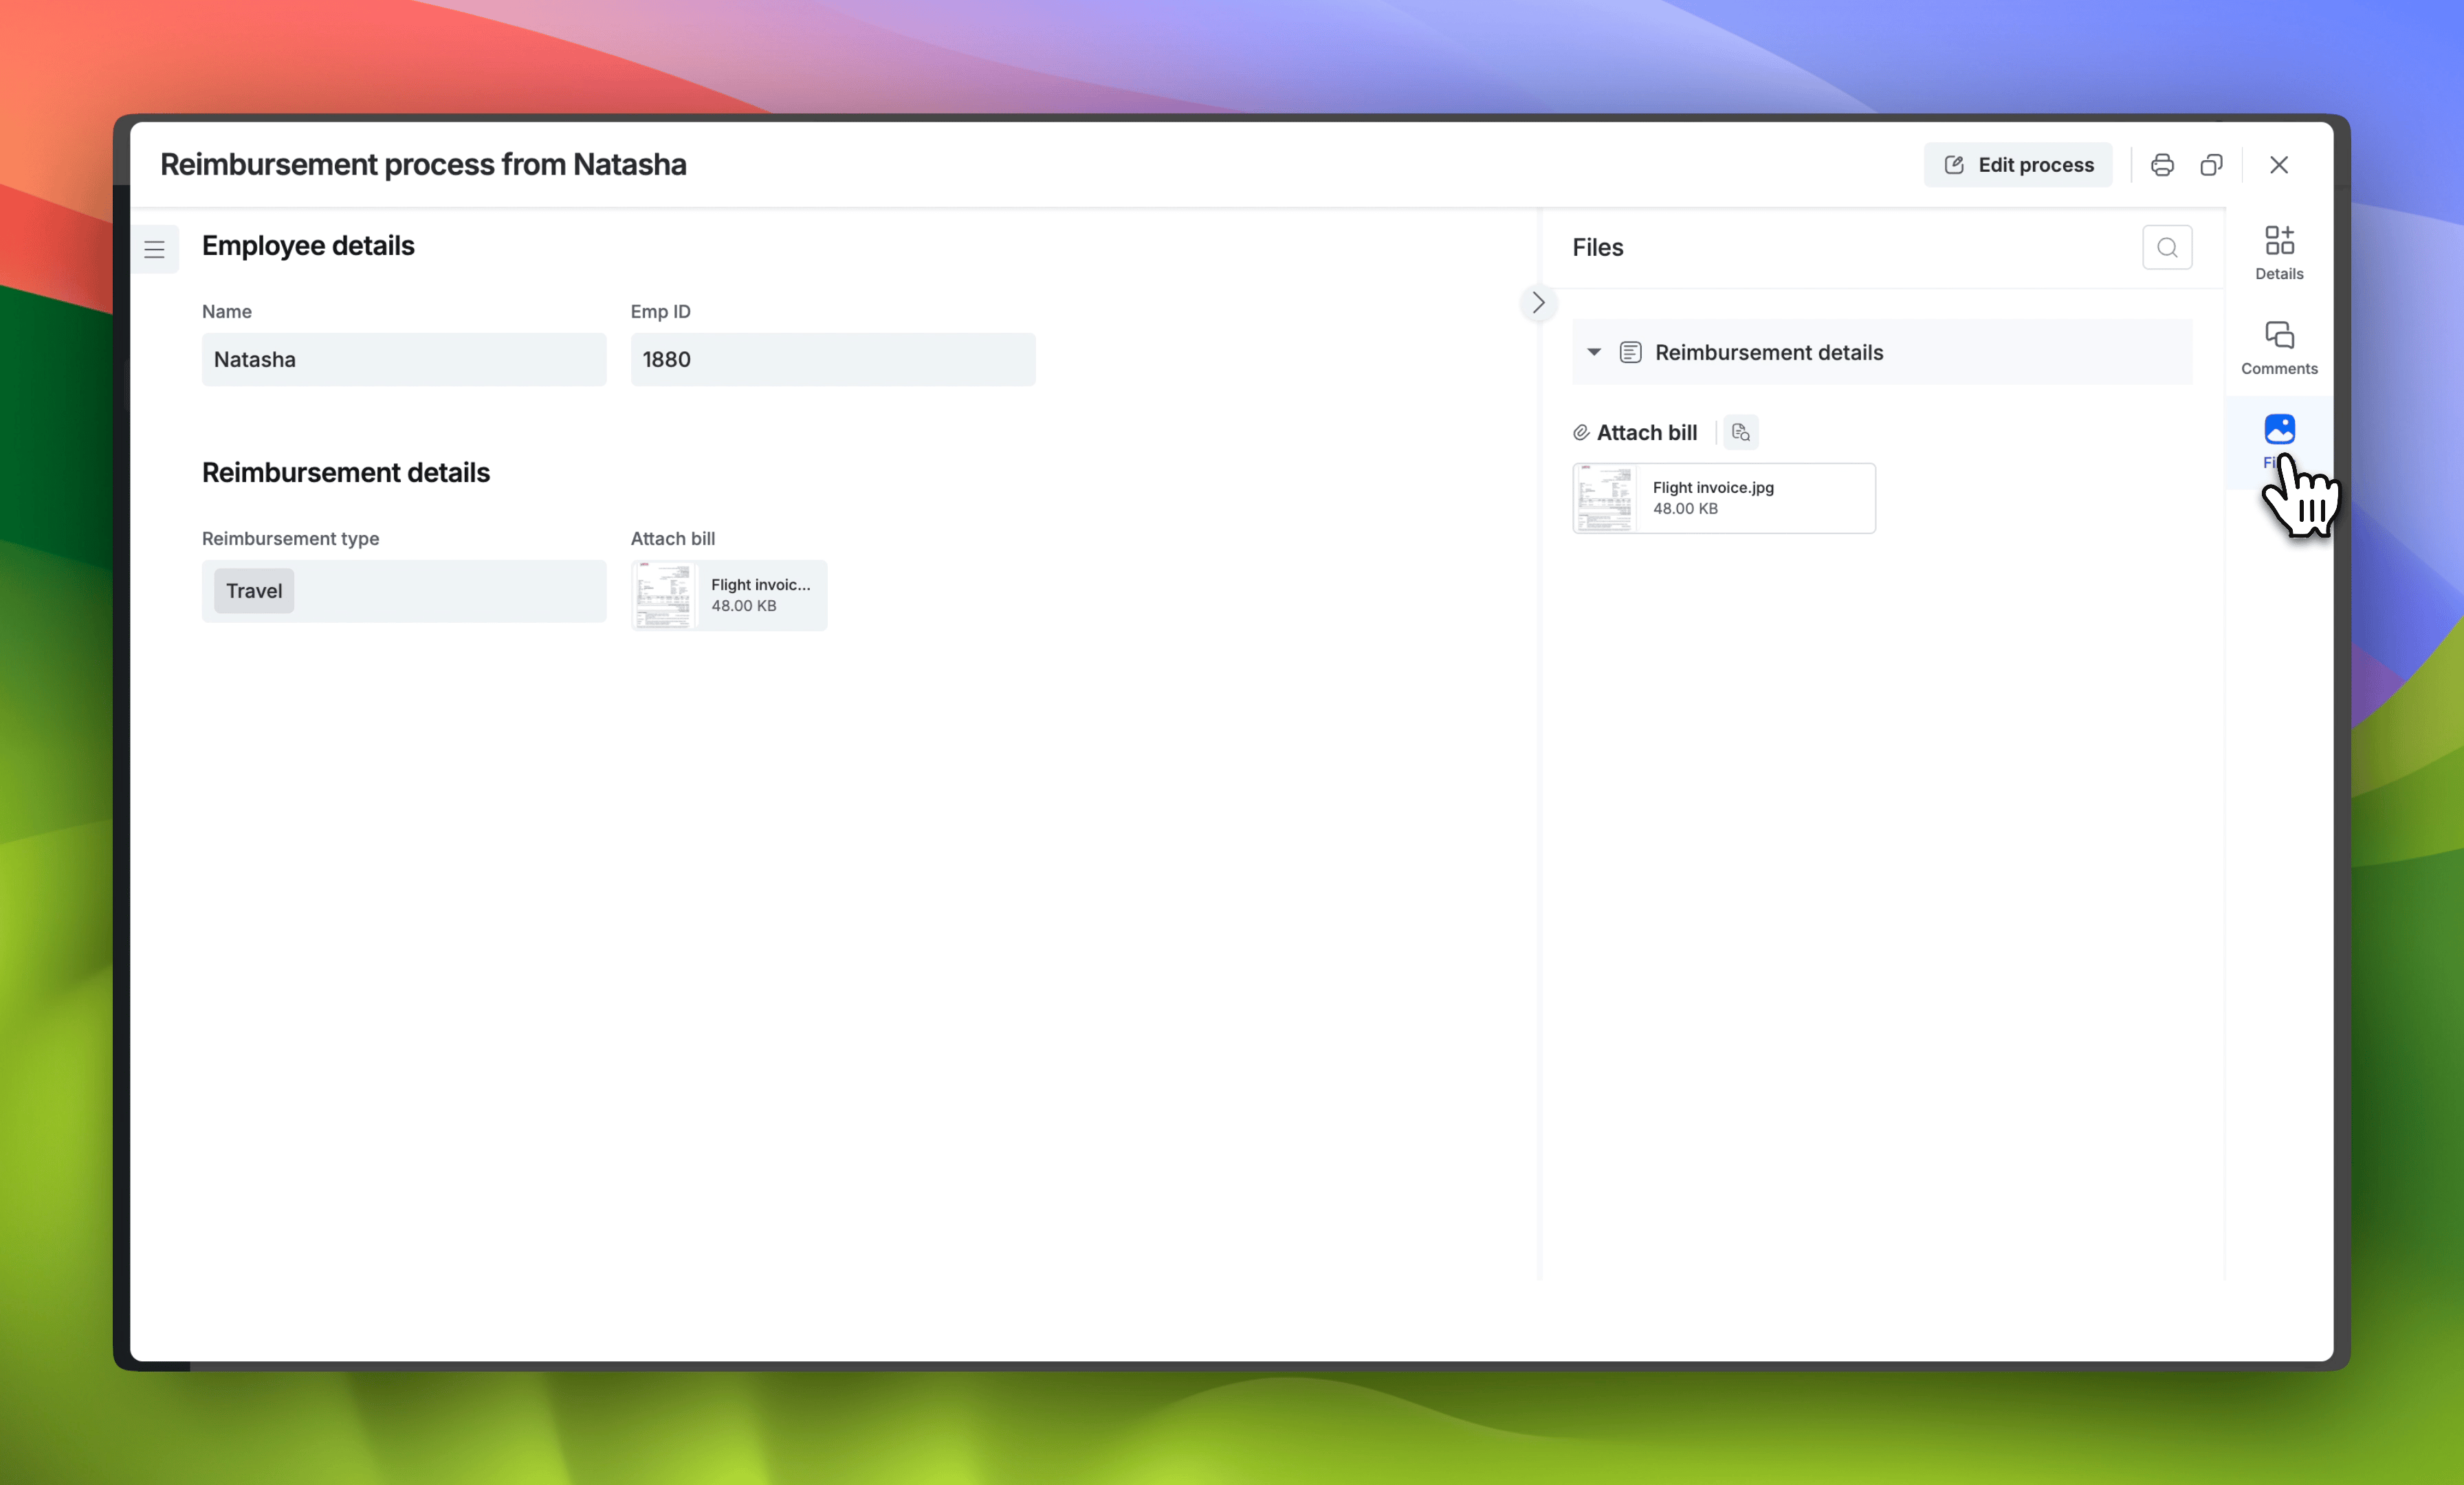Expand the Reimbursement type selection showing Travel
The image size is (2464, 1485).
pos(253,591)
